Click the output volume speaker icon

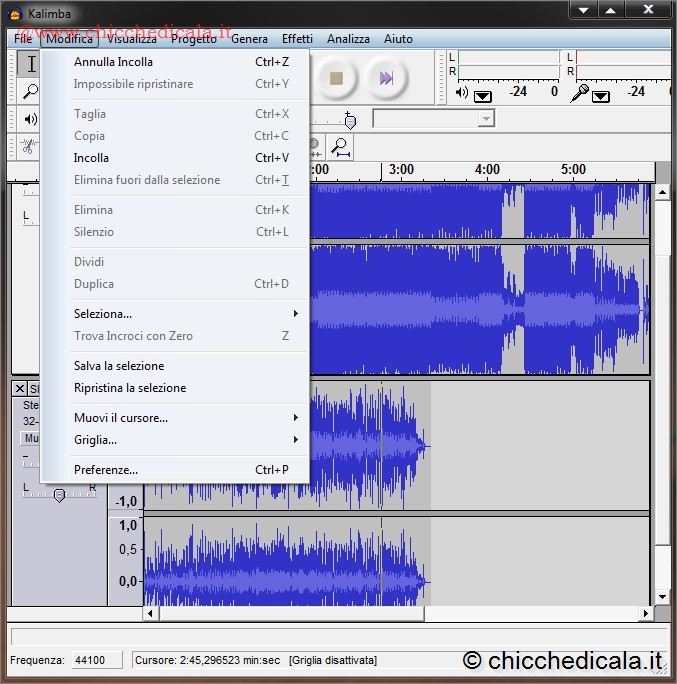tap(462, 92)
